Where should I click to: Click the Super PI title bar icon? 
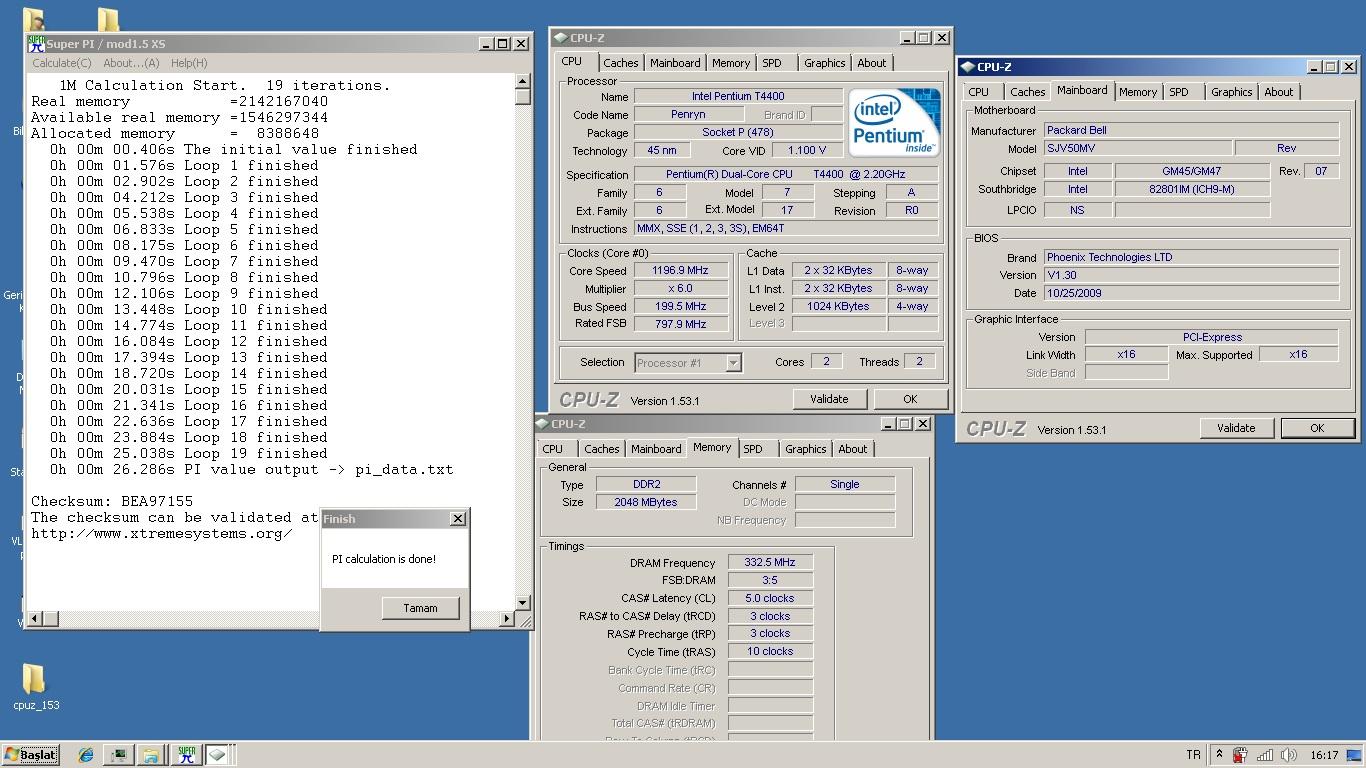37,44
